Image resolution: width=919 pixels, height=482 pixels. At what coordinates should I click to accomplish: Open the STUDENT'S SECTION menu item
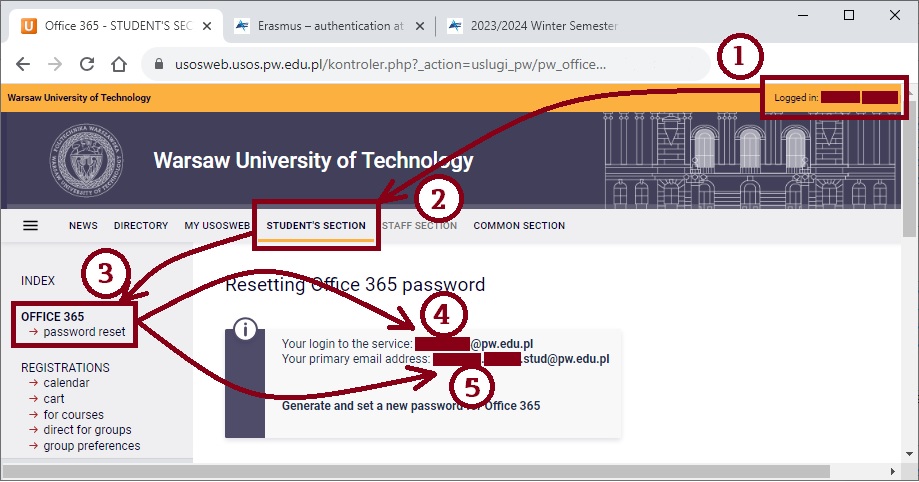coord(316,226)
